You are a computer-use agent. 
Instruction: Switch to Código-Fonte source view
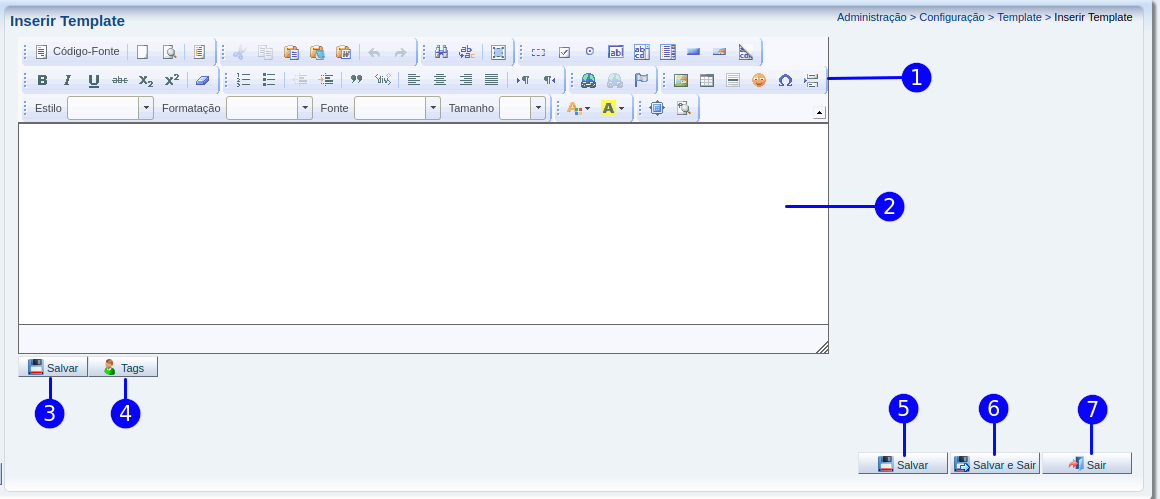coord(78,51)
